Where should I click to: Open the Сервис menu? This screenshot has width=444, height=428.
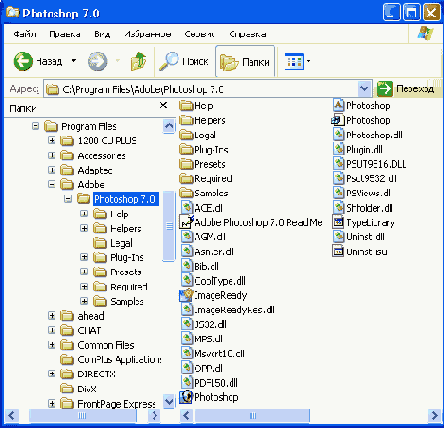(x=199, y=34)
